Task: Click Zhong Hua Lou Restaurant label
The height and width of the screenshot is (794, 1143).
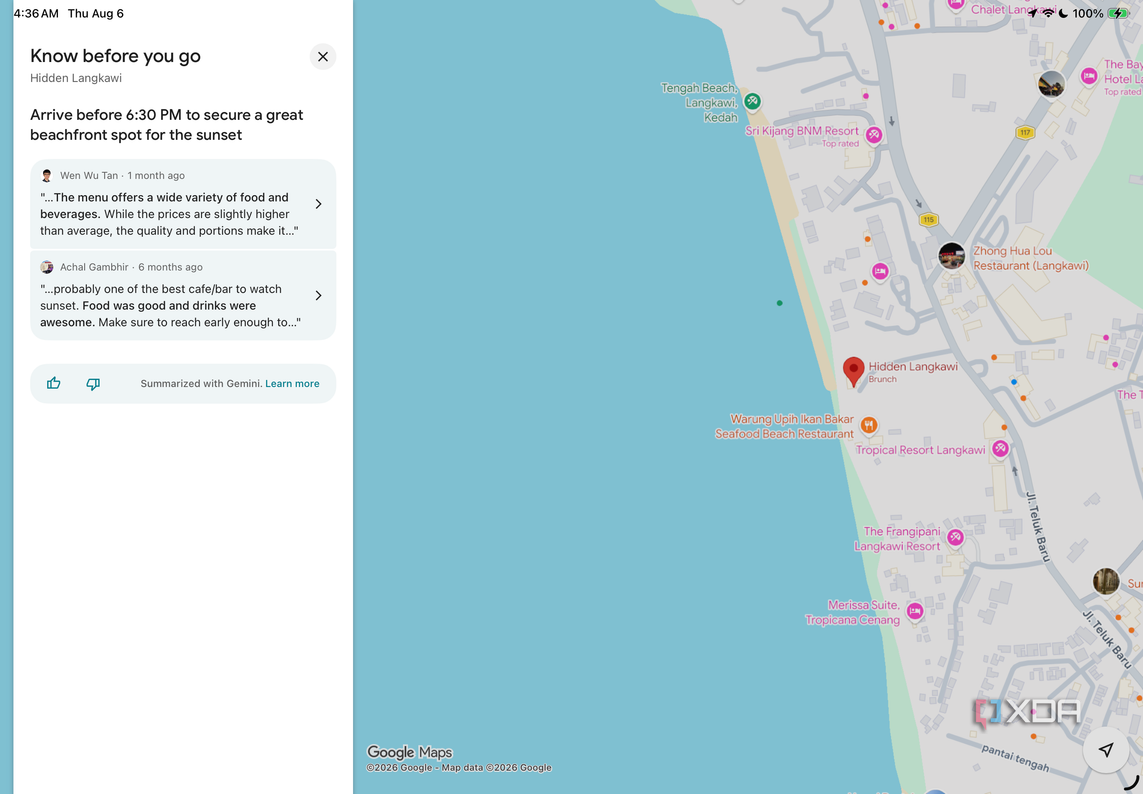Action: 1031,259
